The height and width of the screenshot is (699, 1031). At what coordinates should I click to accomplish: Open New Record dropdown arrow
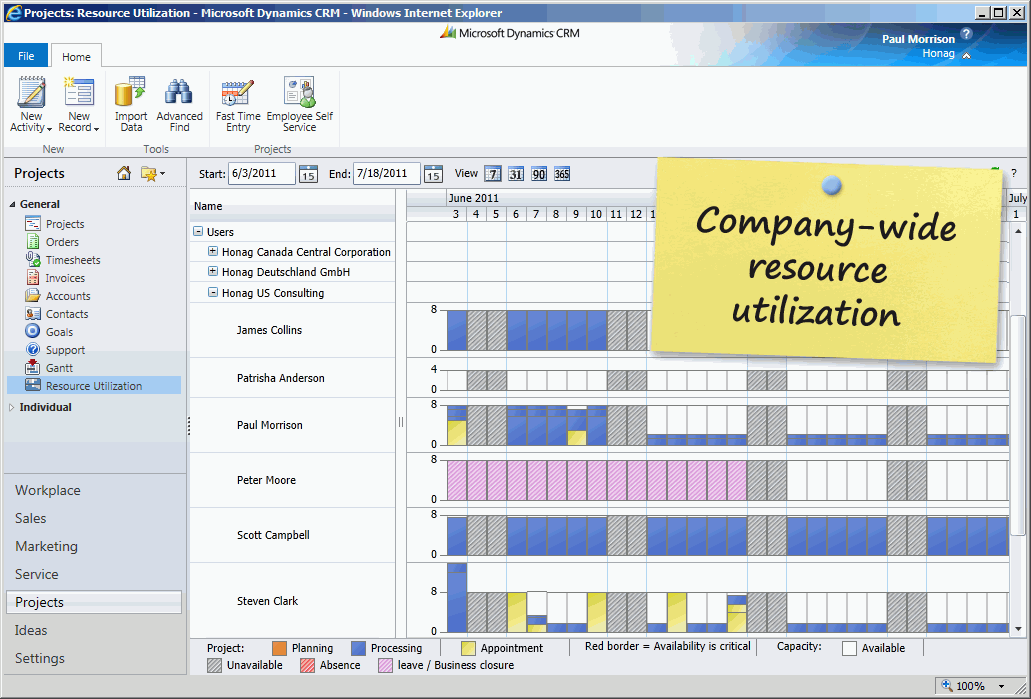click(96, 129)
